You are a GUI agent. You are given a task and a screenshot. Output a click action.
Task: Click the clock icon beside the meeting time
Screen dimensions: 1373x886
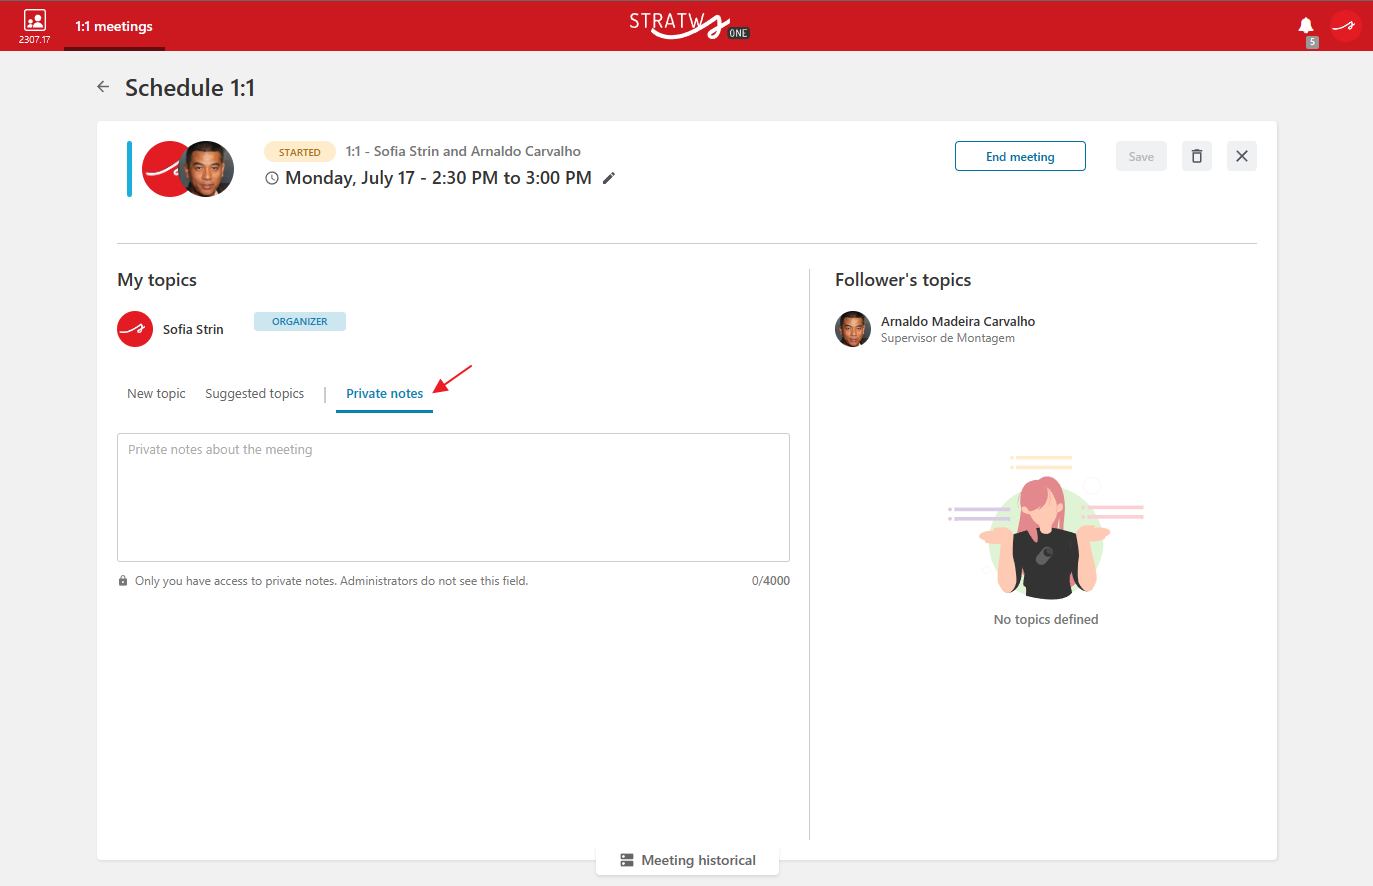tap(272, 178)
